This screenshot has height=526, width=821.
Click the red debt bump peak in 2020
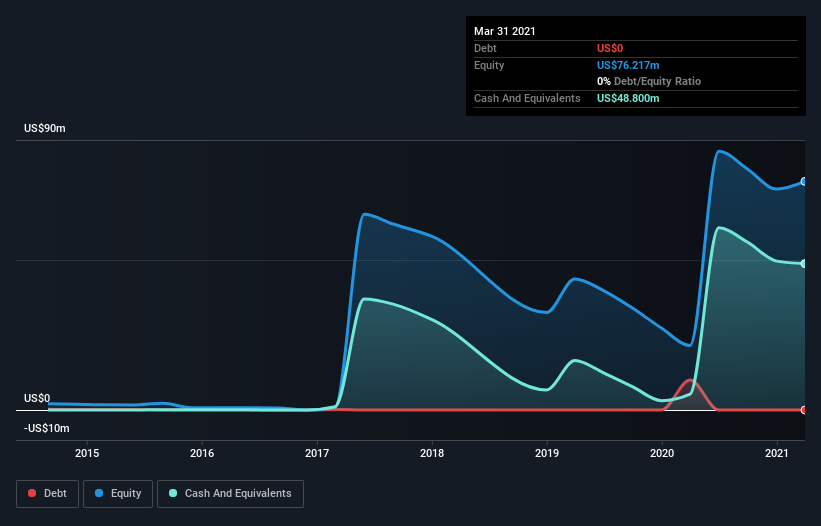click(691, 380)
